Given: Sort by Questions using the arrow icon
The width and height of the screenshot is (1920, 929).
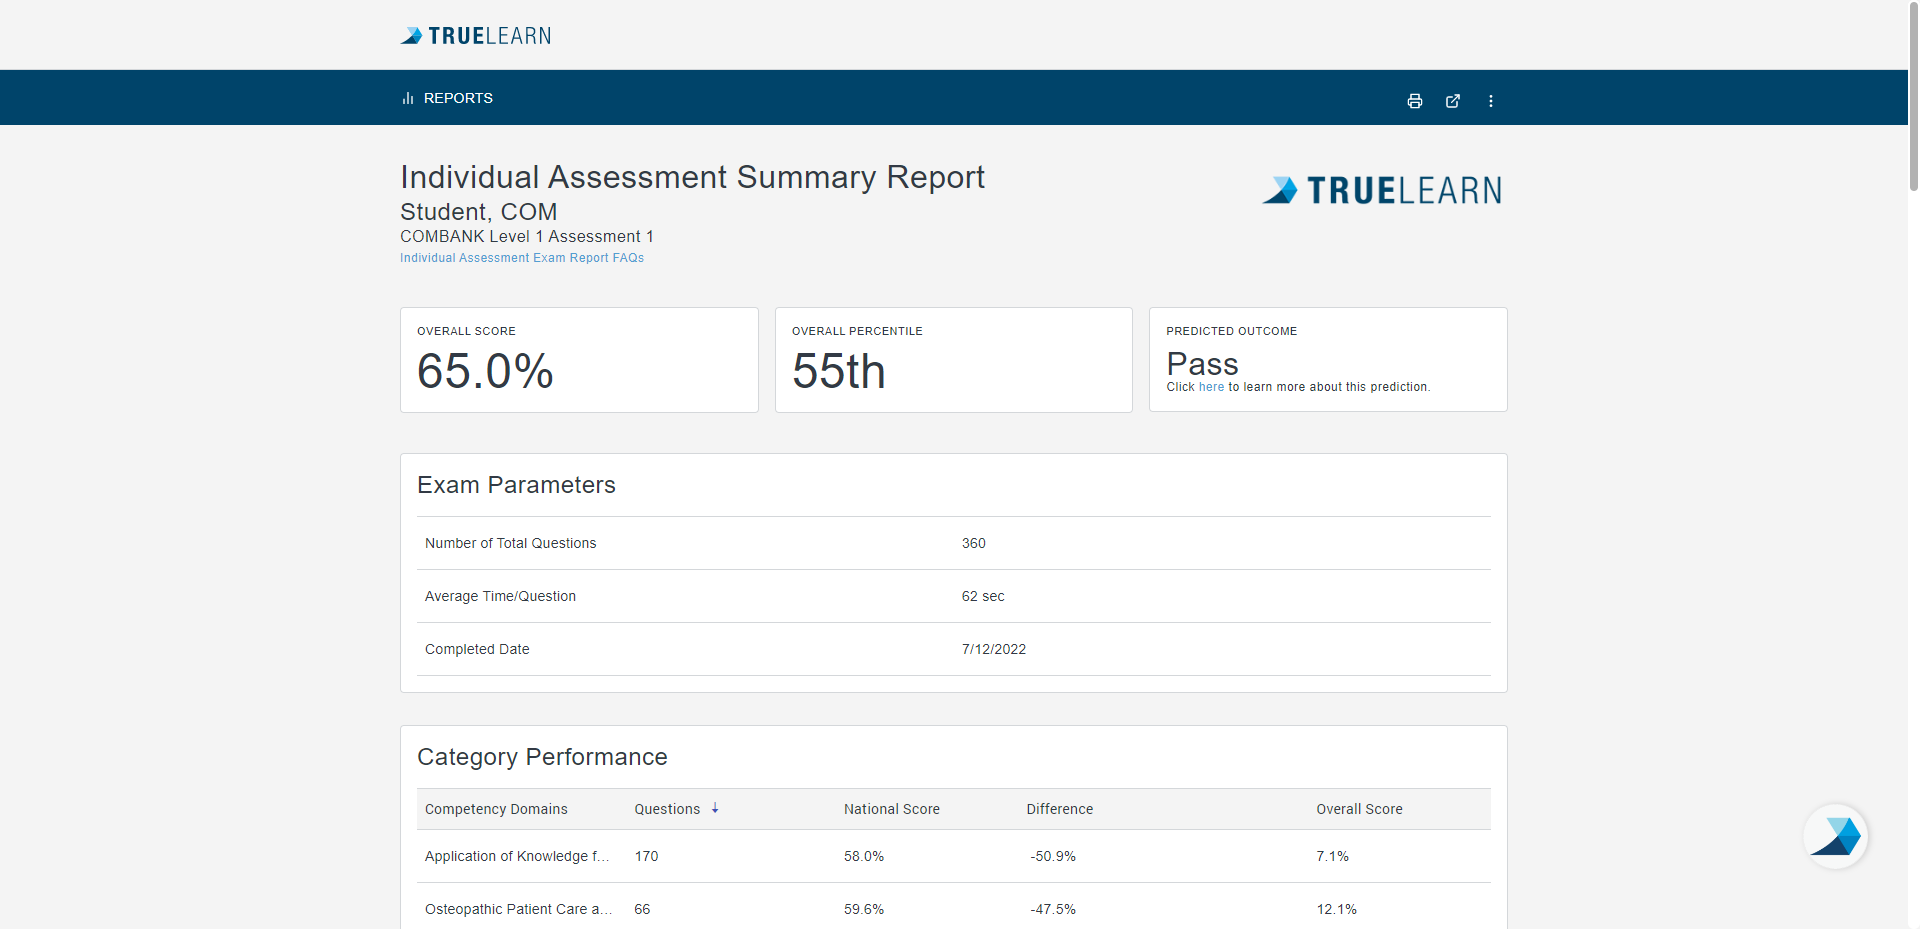Looking at the screenshot, I should pos(715,808).
